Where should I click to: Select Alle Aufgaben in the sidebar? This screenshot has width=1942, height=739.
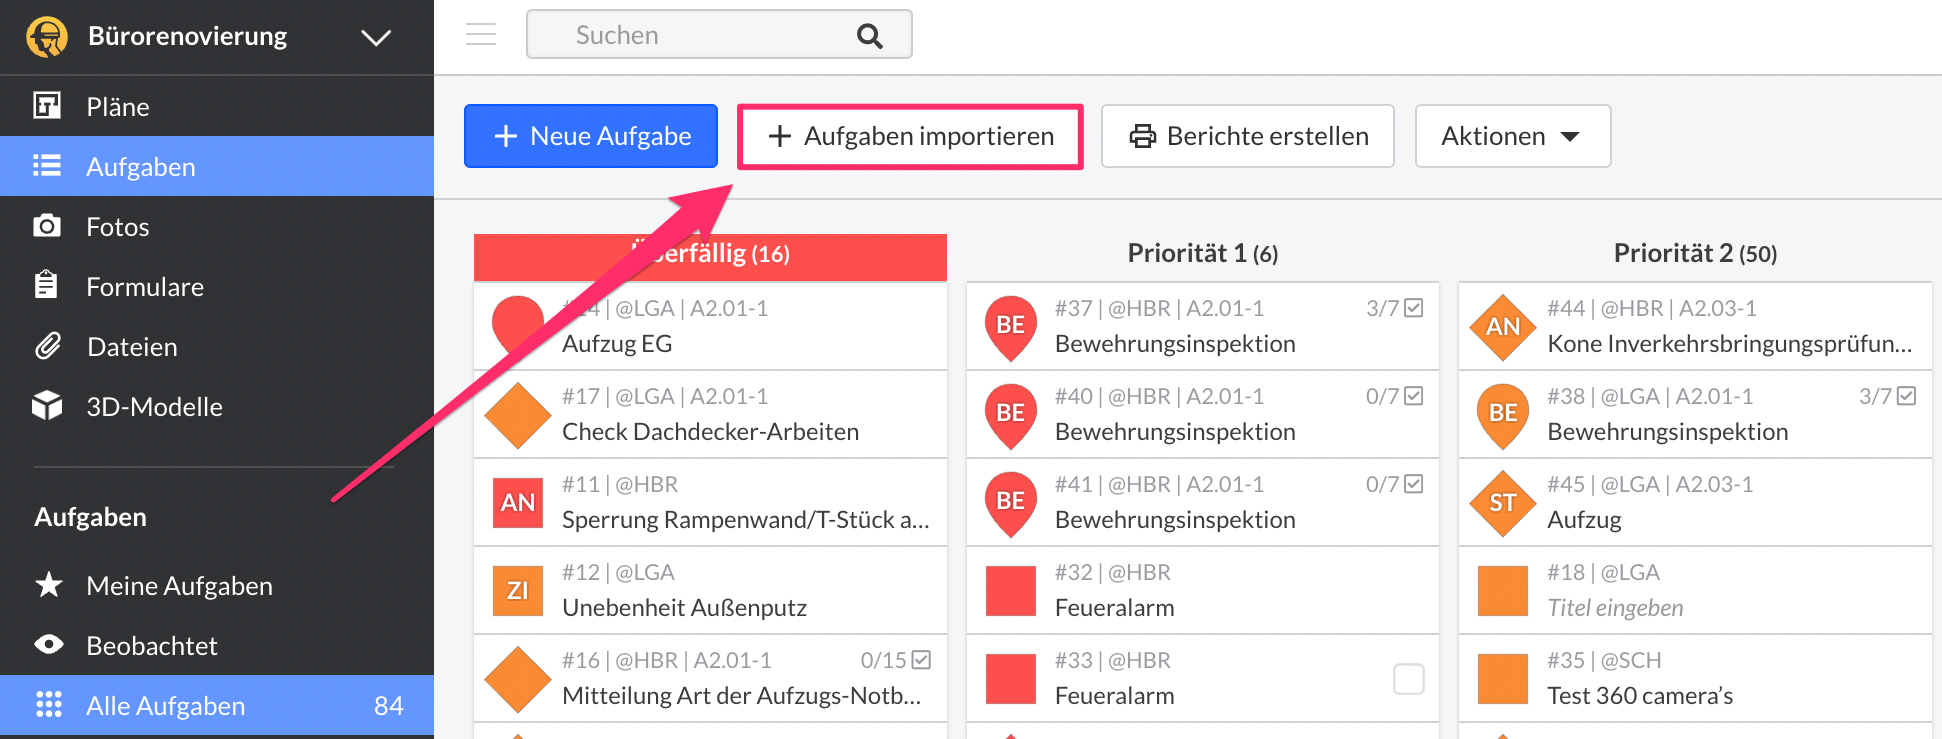click(x=216, y=706)
